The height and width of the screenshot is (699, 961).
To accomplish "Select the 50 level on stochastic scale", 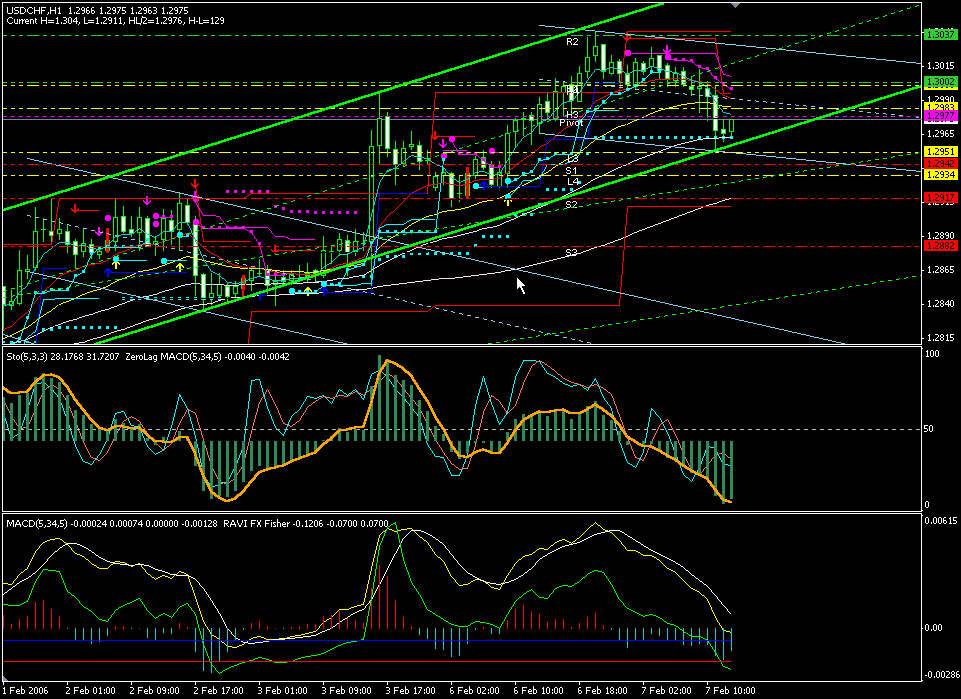I will 930,429.
